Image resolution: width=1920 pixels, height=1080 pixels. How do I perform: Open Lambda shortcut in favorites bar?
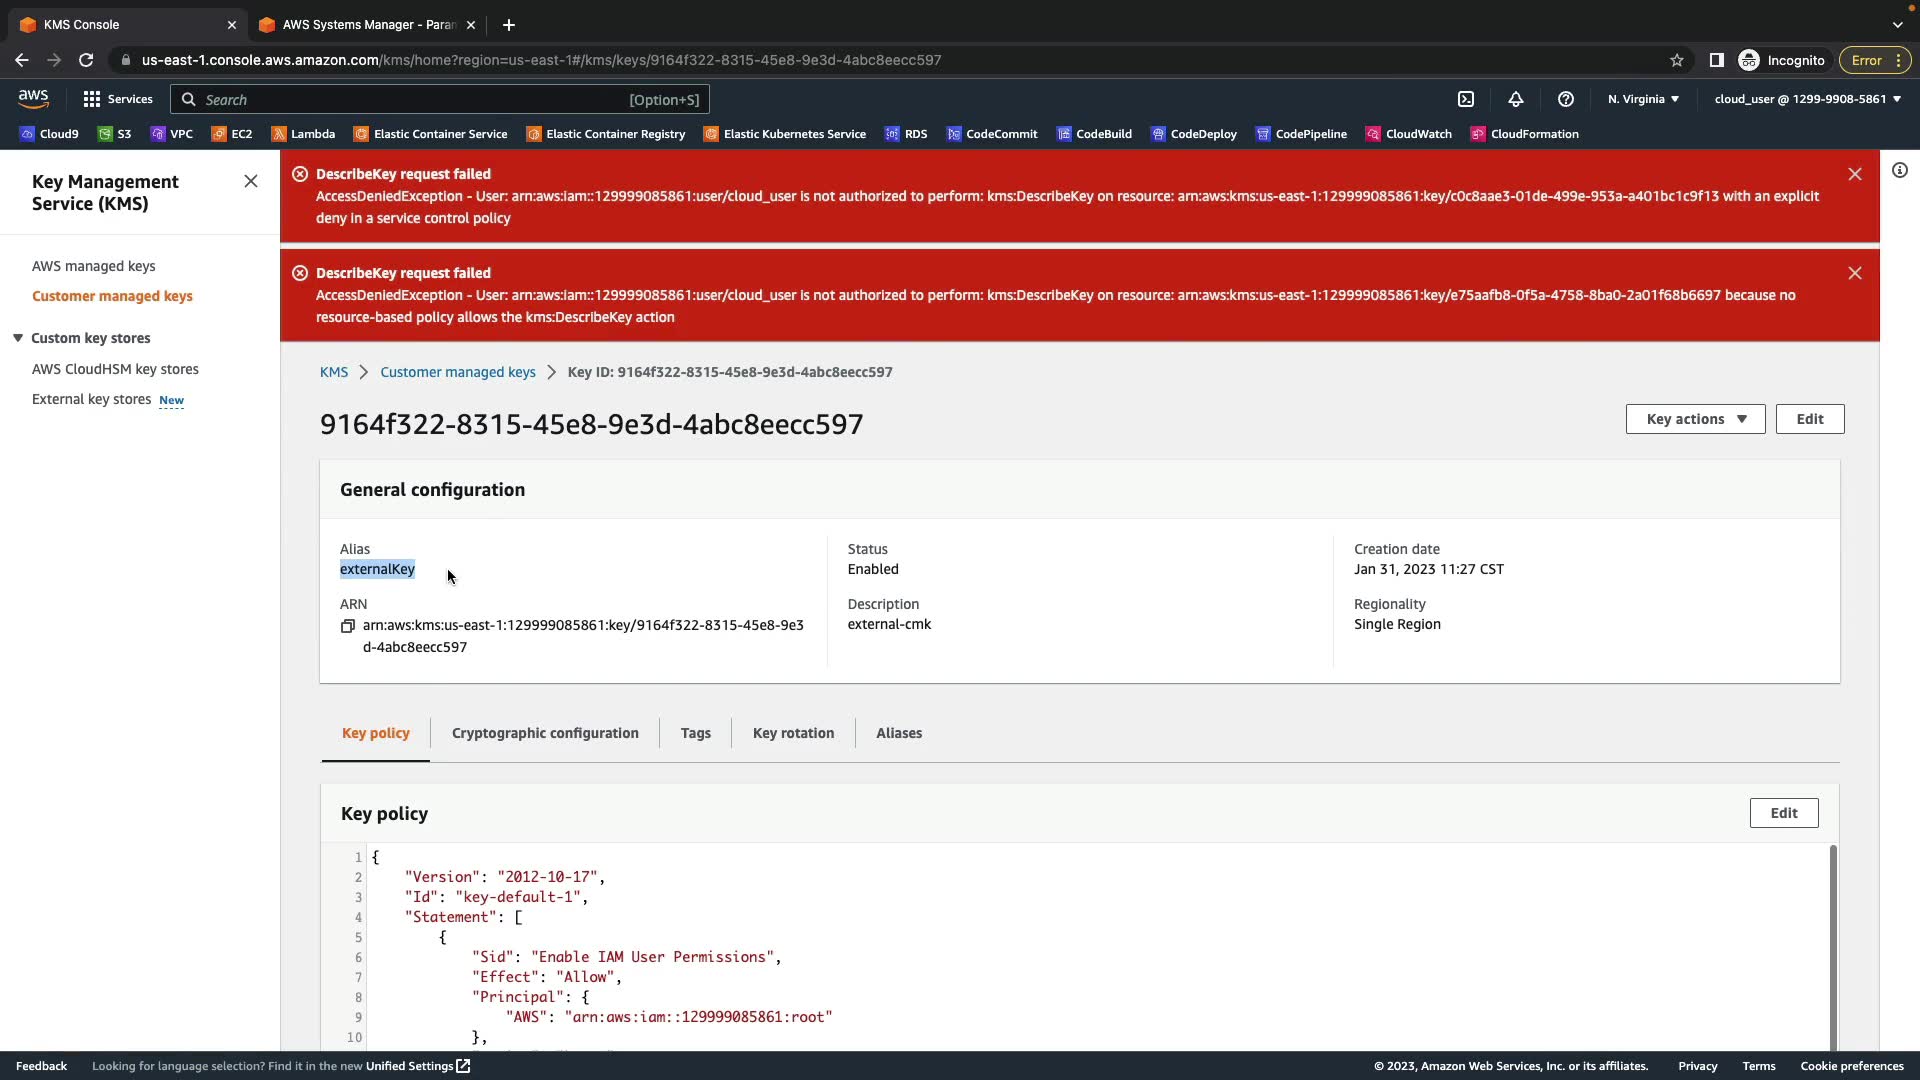click(303, 134)
